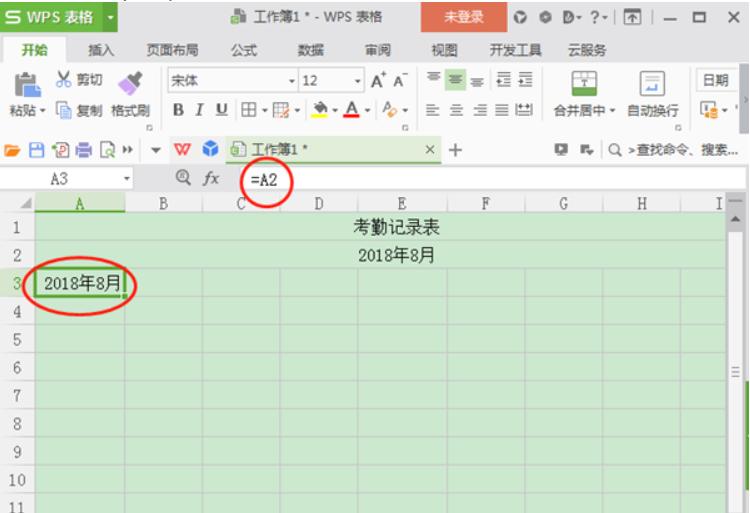Select the merged cell 考勤记录表
The image size is (750, 513).
point(380,227)
